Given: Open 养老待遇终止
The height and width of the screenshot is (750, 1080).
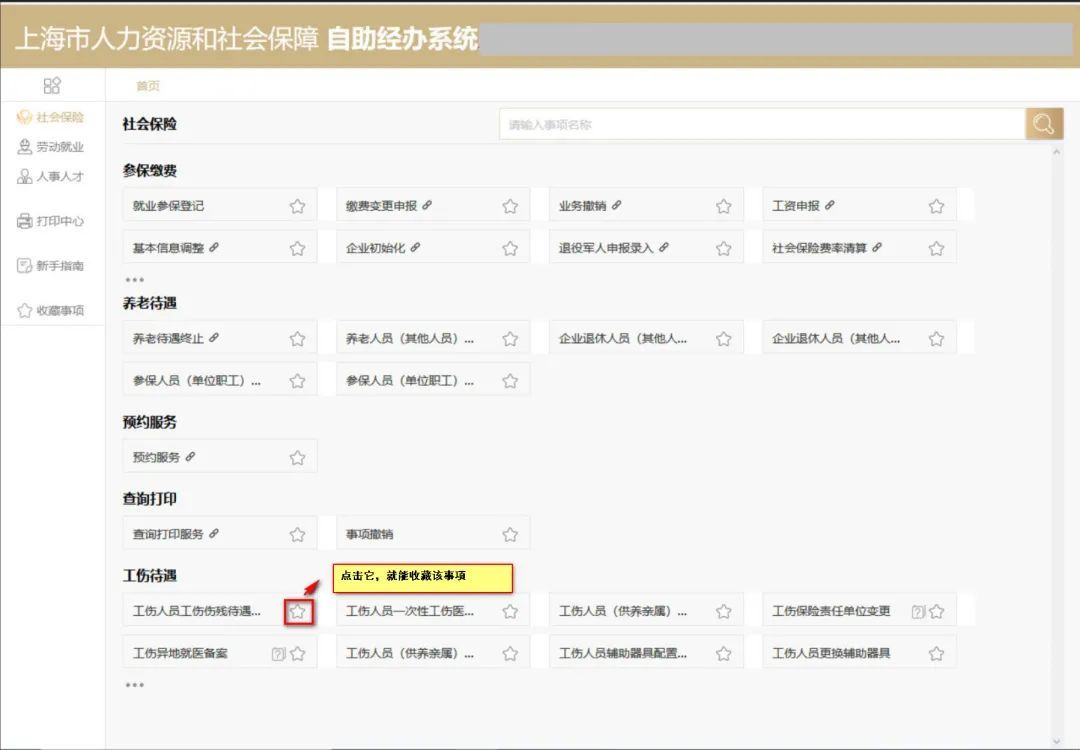Looking at the screenshot, I should [220, 337].
